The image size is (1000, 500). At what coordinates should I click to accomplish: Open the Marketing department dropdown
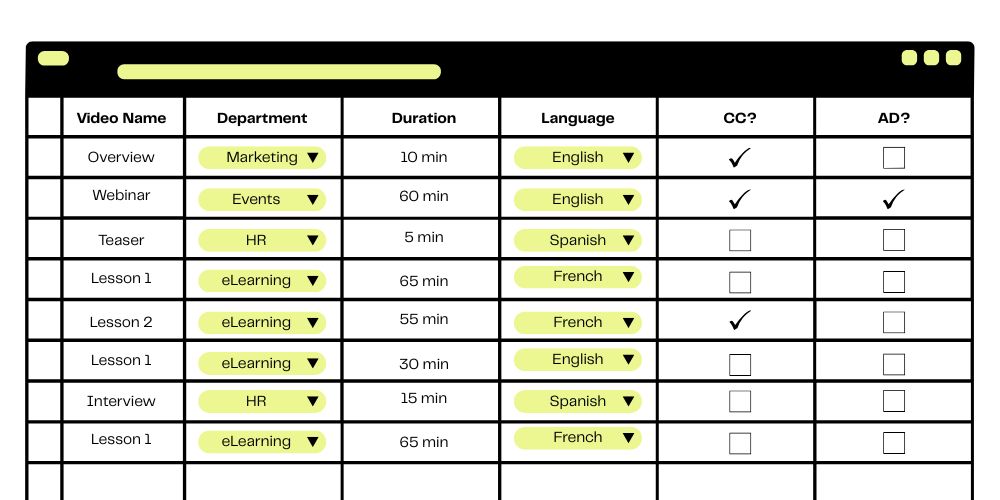(x=262, y=158)
